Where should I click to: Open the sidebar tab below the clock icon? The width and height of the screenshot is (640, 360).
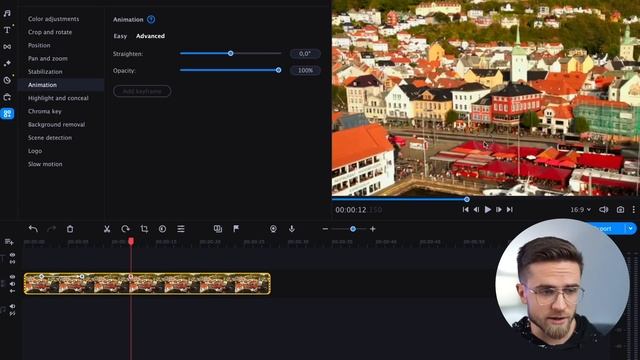7,97
